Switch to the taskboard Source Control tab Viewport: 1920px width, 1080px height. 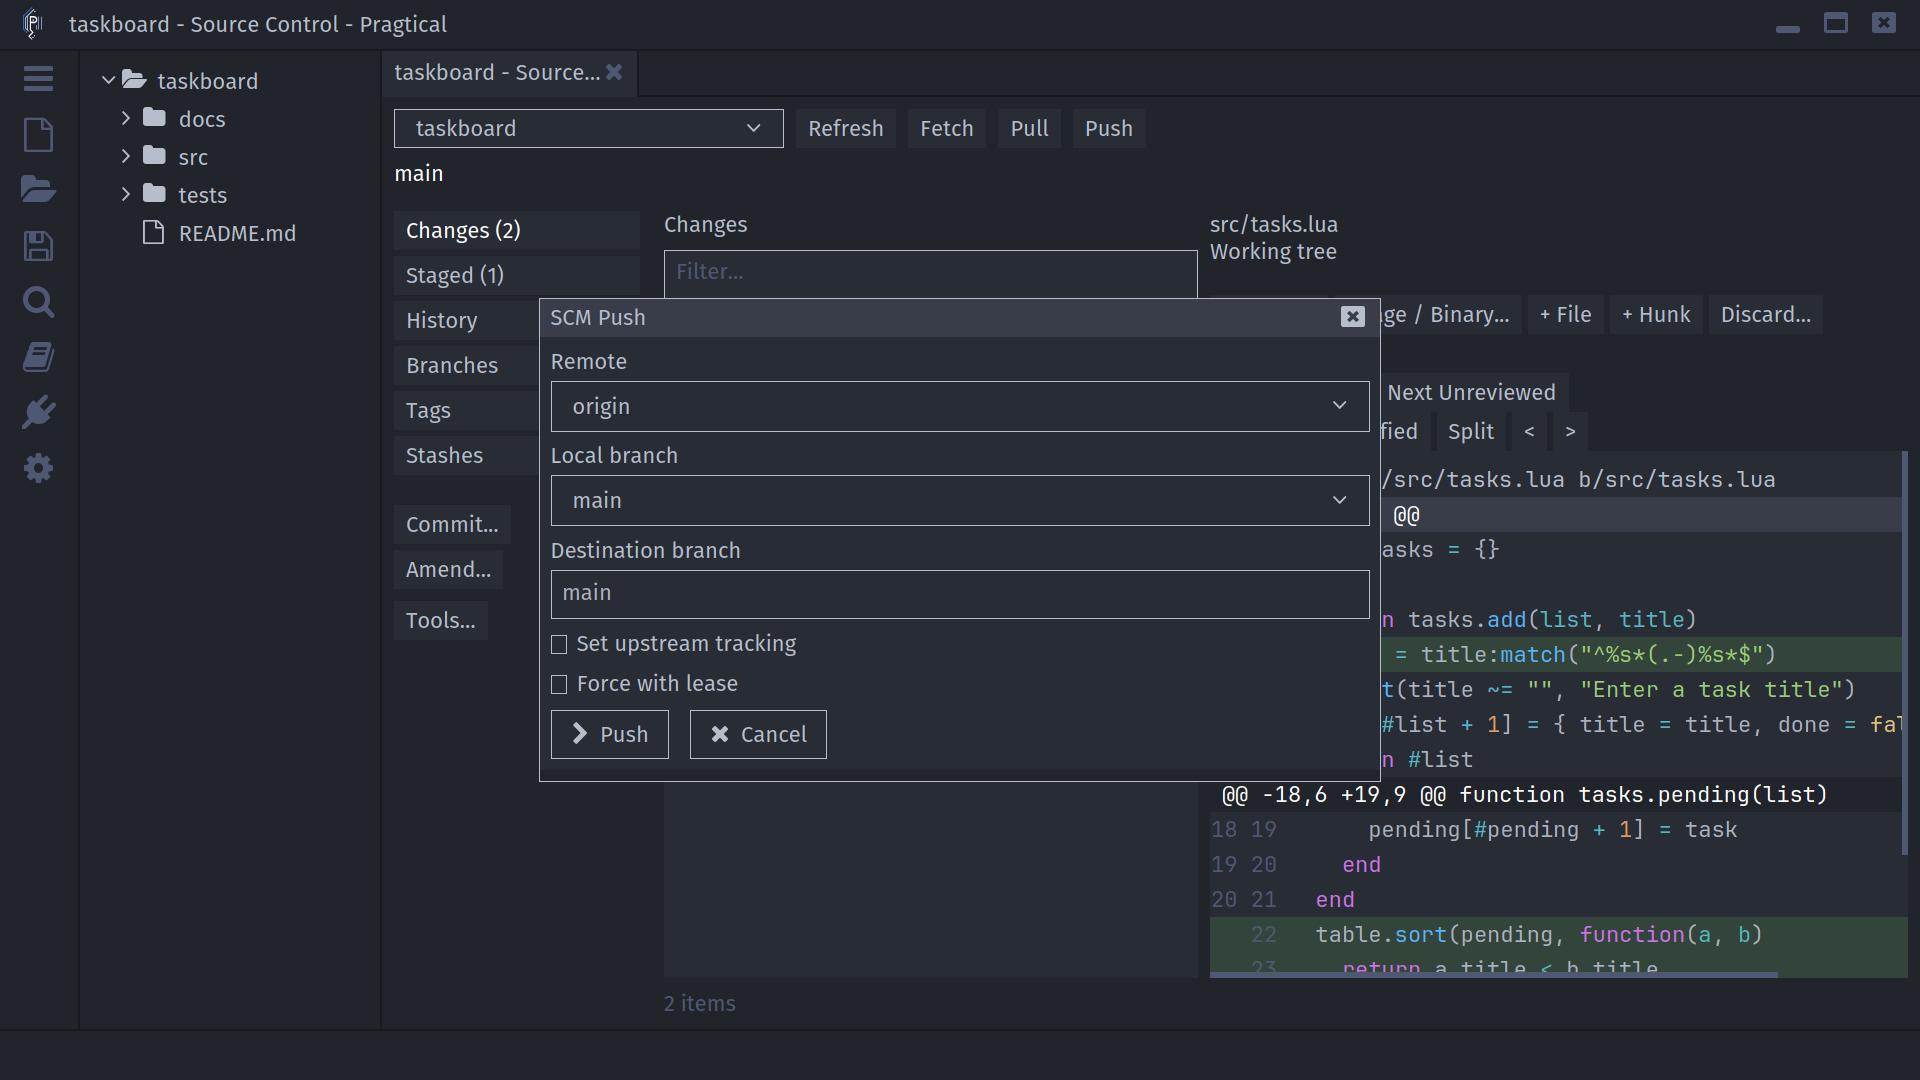(497, 72)
